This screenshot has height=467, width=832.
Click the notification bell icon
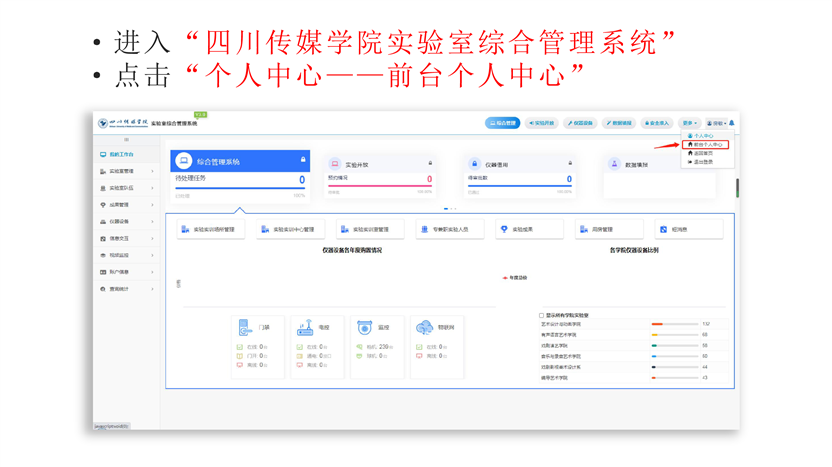(731, 123)
